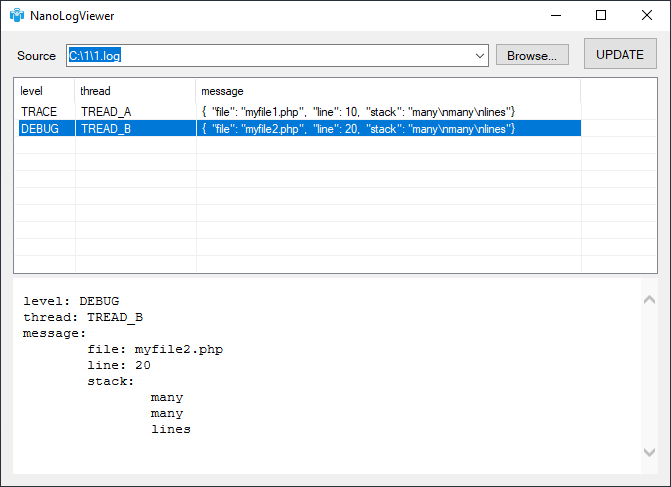
Task: Click the Source label
Action: pos(36,56)
